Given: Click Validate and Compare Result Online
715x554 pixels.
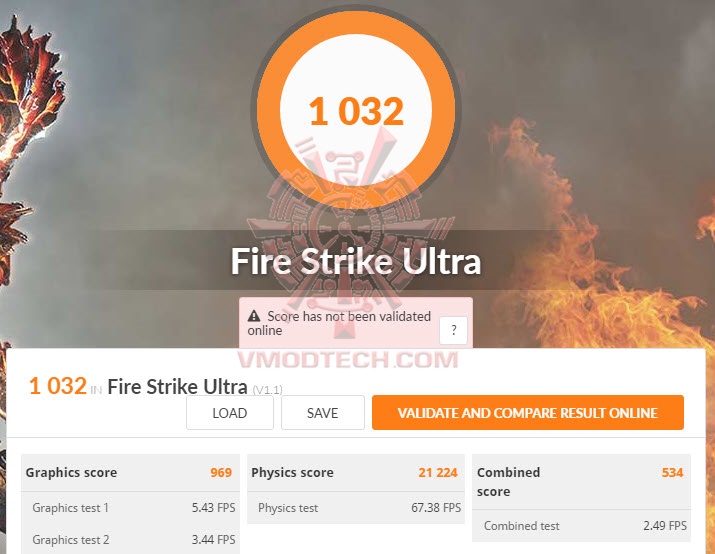Looking at the screenshot, I should click(528, 413).
